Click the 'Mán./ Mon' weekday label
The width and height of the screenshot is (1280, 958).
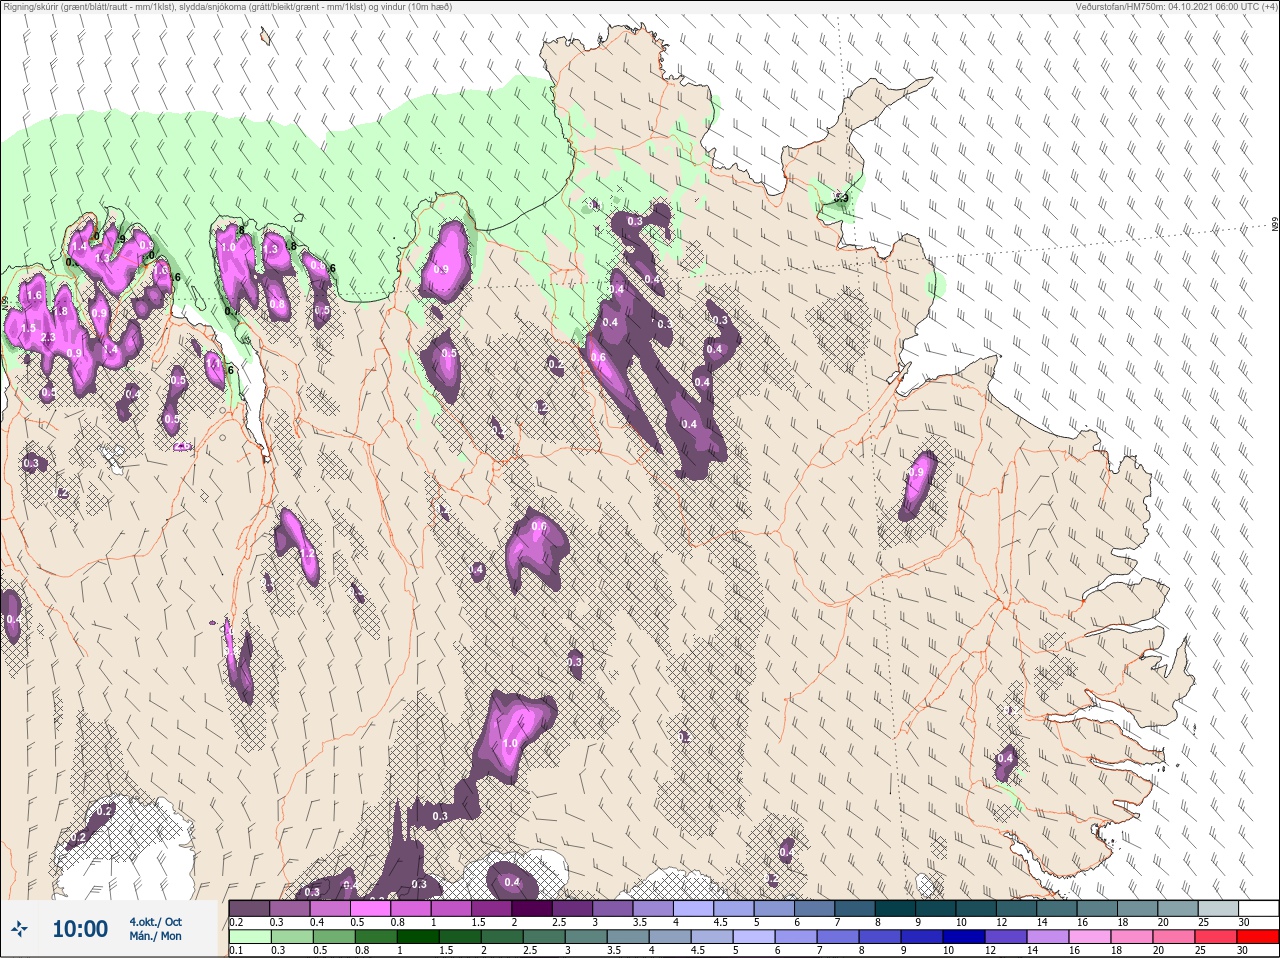pyautogui.click(x=155, y=937)
